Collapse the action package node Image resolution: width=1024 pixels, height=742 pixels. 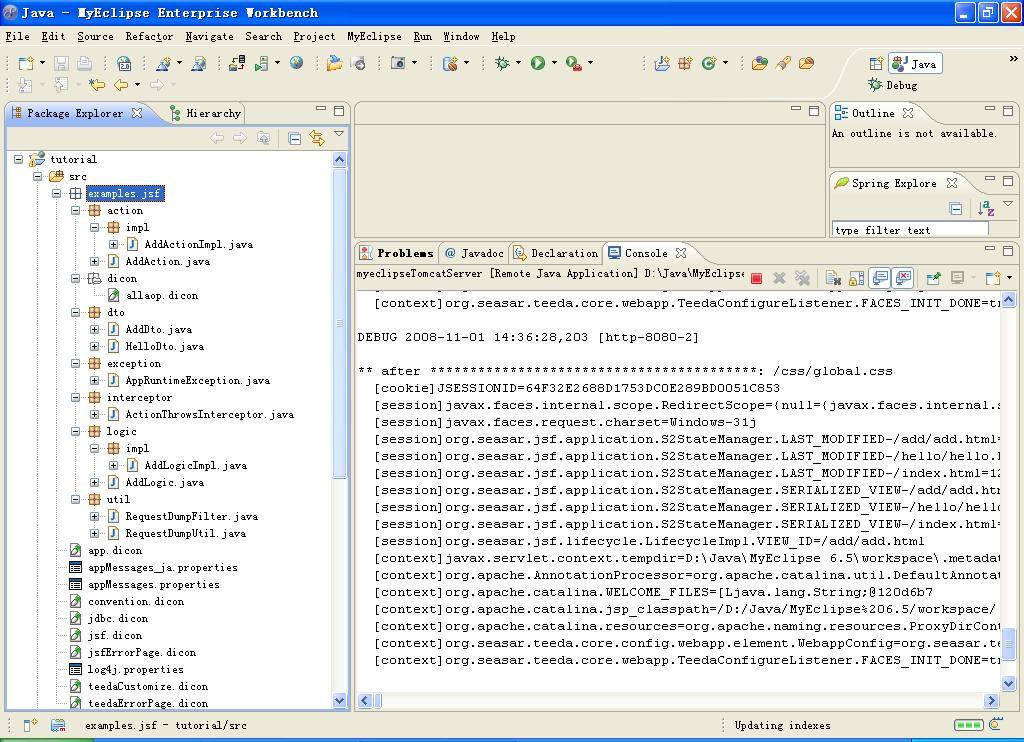75,210
